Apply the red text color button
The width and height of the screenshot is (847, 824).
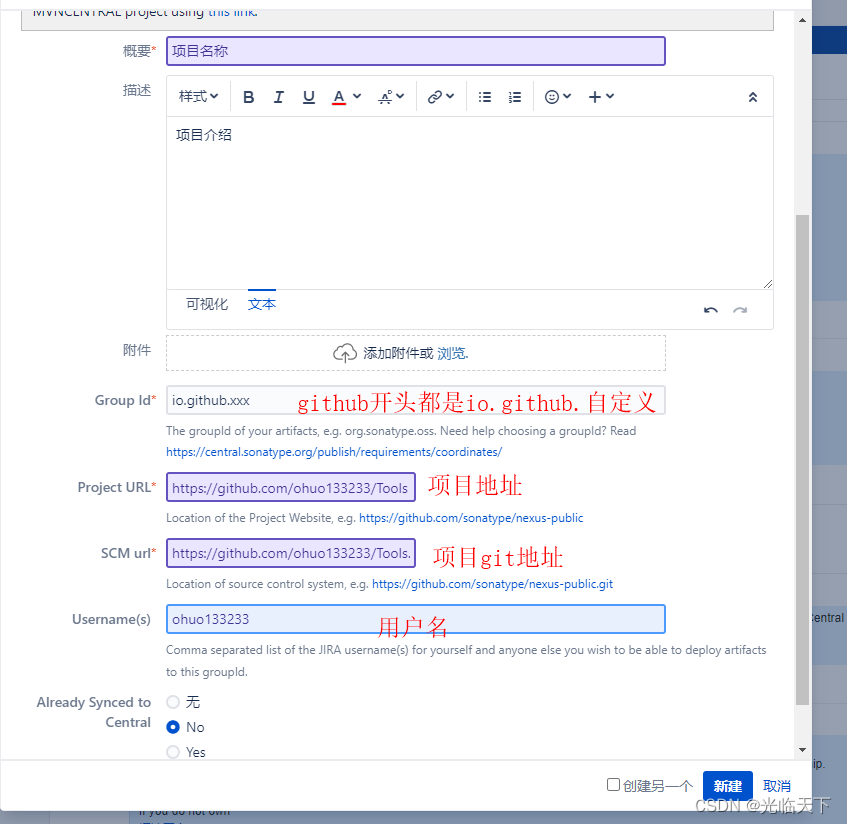(339, 97)
